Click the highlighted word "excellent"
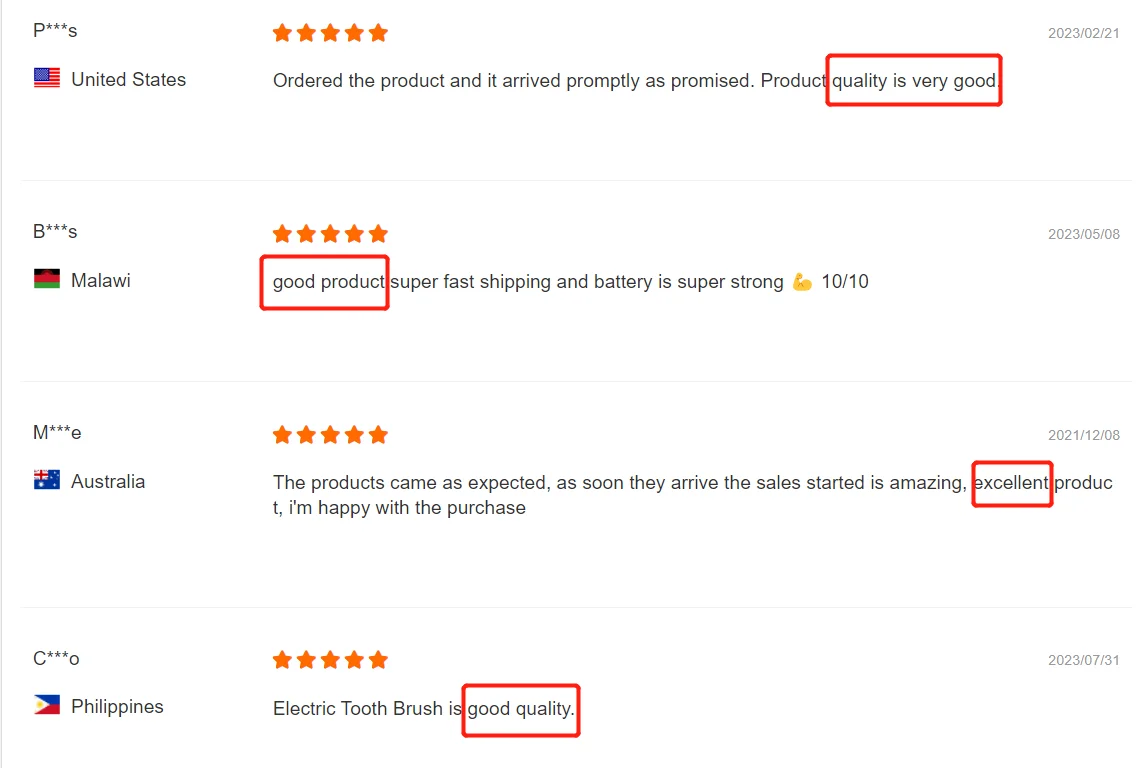This screenshot has width=1145, height=768. [x=1011, y=483]
